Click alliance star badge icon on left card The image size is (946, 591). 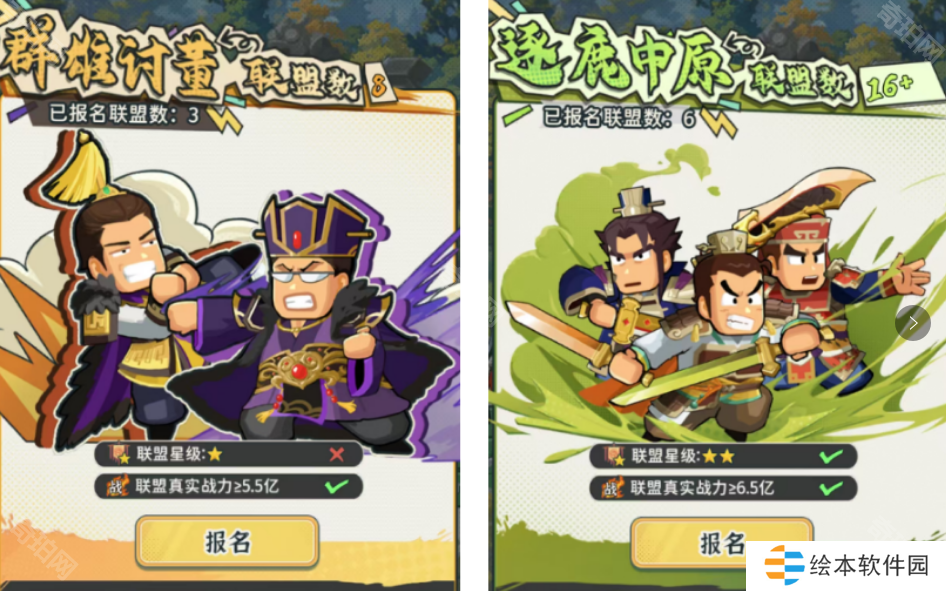119,454
